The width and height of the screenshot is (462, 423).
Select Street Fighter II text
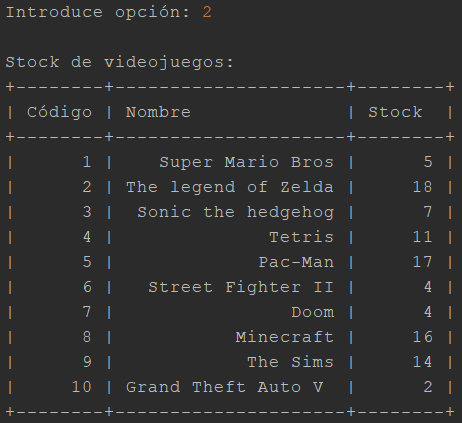pyautogui.click(x=241, y=287)
